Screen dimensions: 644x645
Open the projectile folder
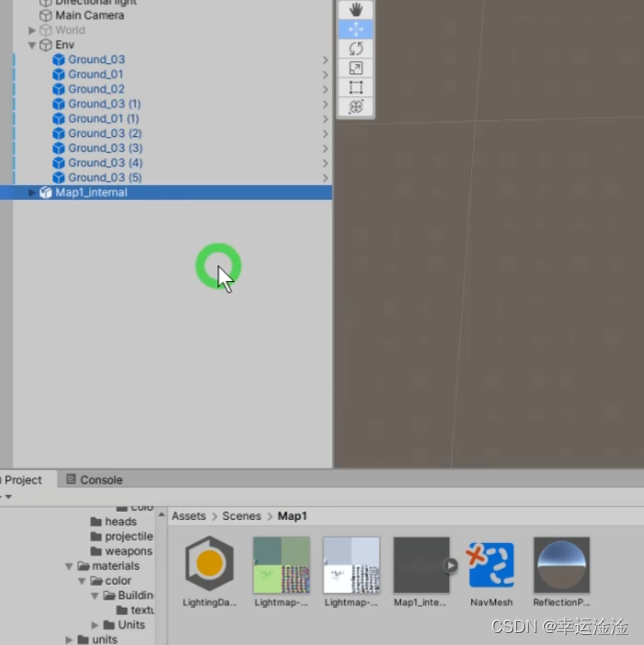[122, 536]
